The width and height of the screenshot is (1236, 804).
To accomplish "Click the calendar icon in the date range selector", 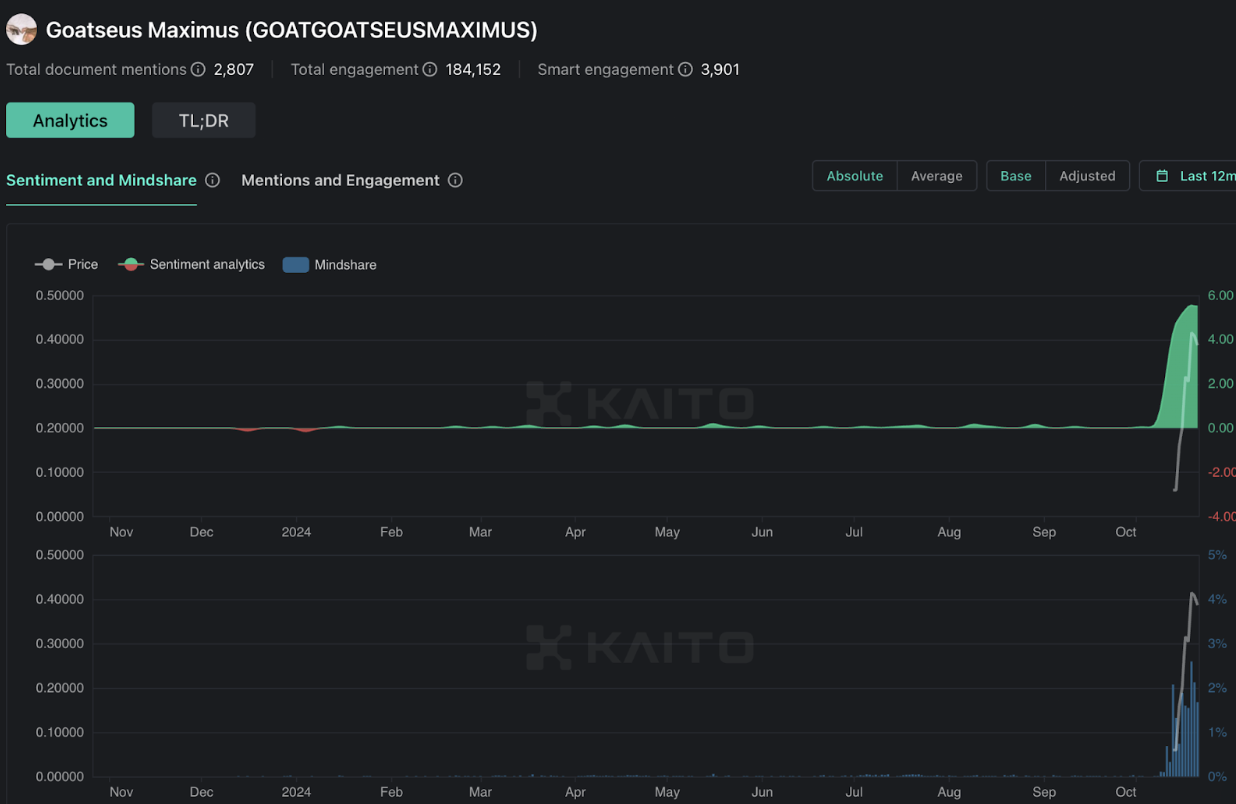I will tap(1162, 176).
